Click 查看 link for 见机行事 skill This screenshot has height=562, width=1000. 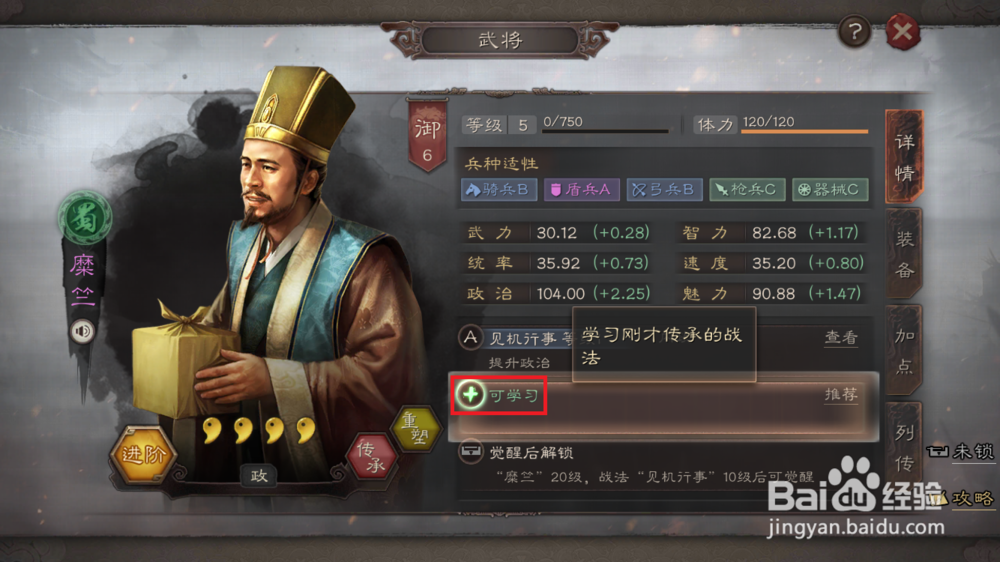(x=841, y=337)
